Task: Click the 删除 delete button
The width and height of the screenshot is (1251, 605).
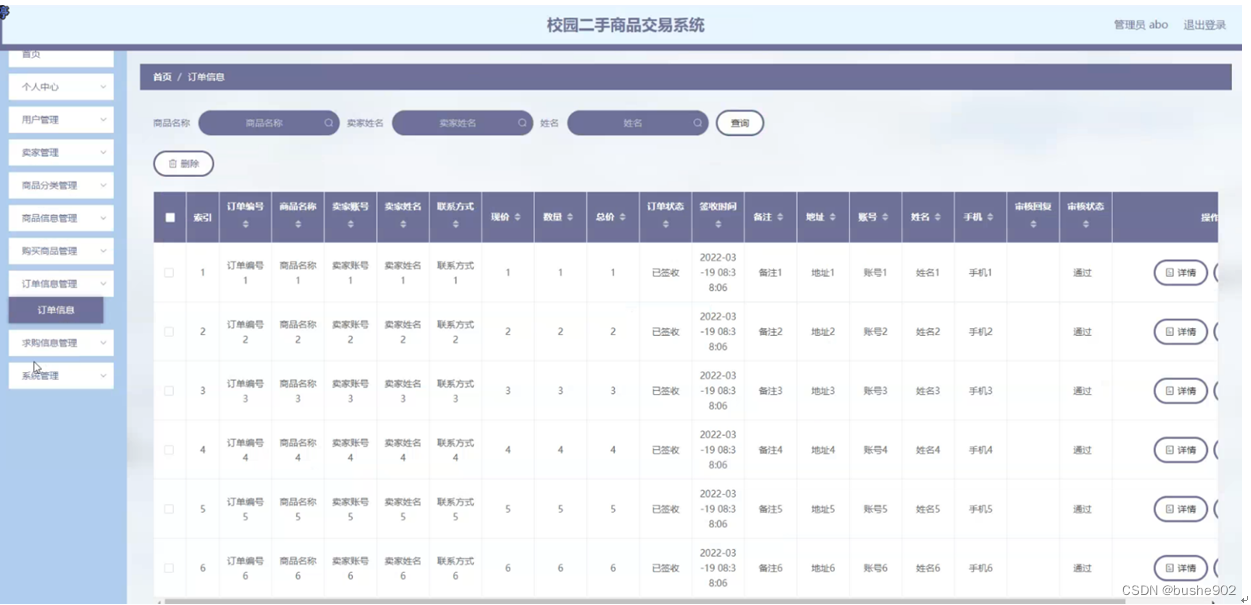Action: 183,163
